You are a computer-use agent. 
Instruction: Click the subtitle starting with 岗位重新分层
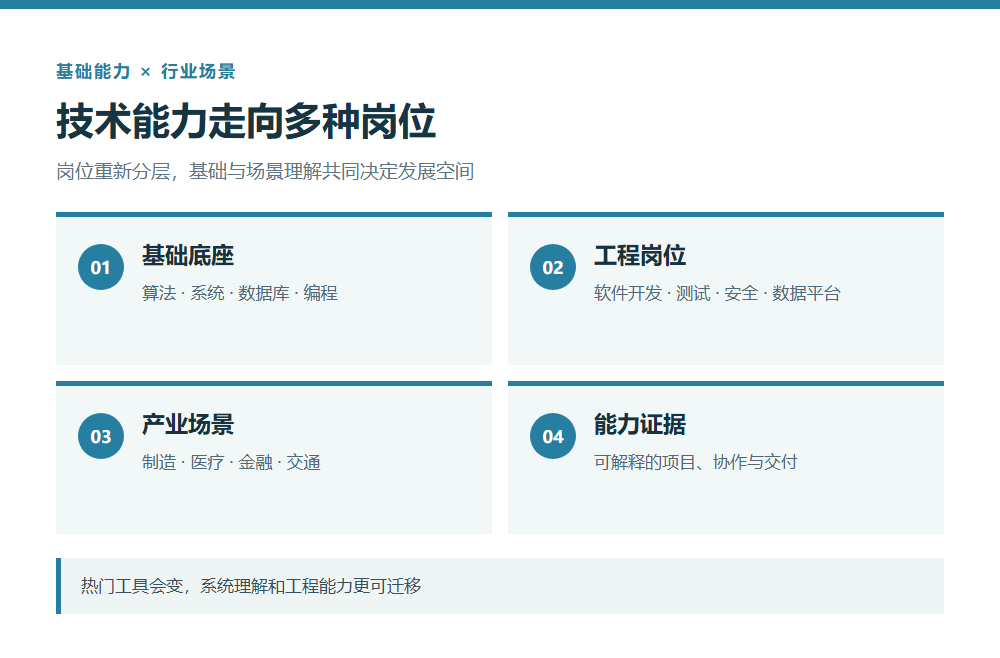click(x=265, y=172)
